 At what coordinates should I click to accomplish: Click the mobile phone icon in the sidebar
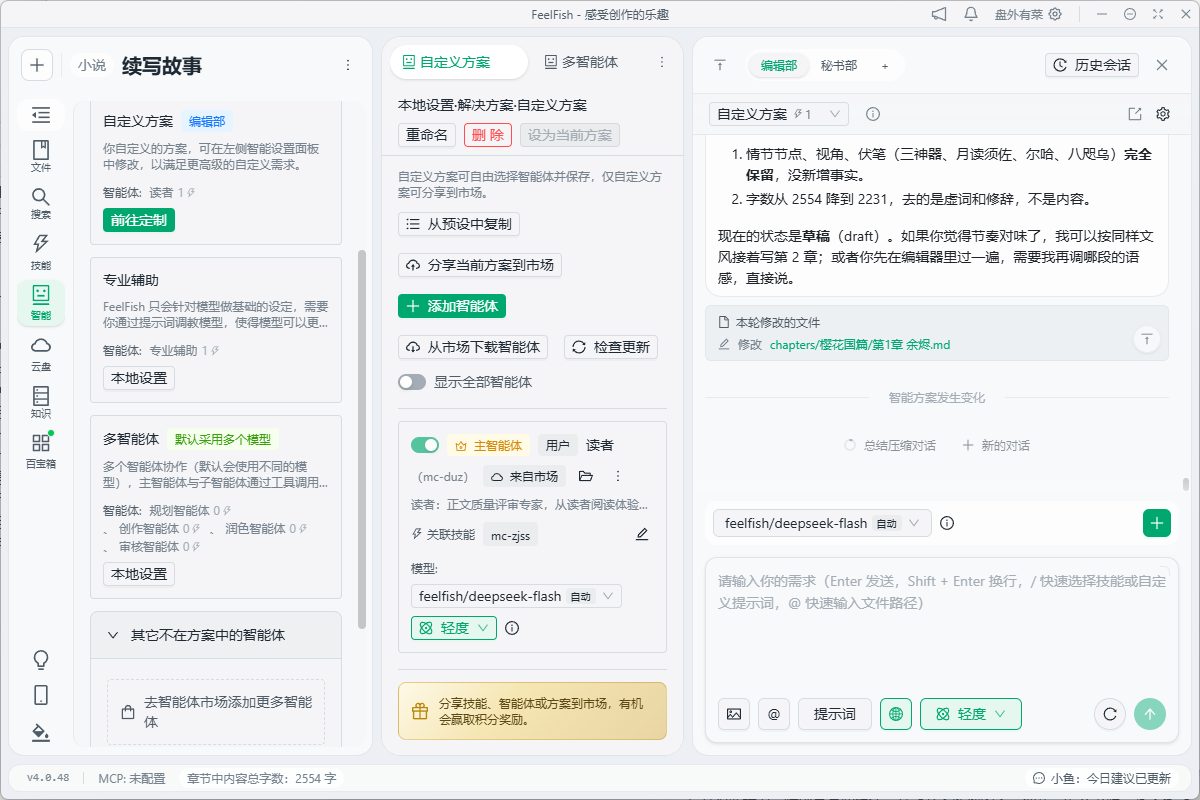click(x=41, y=695)
